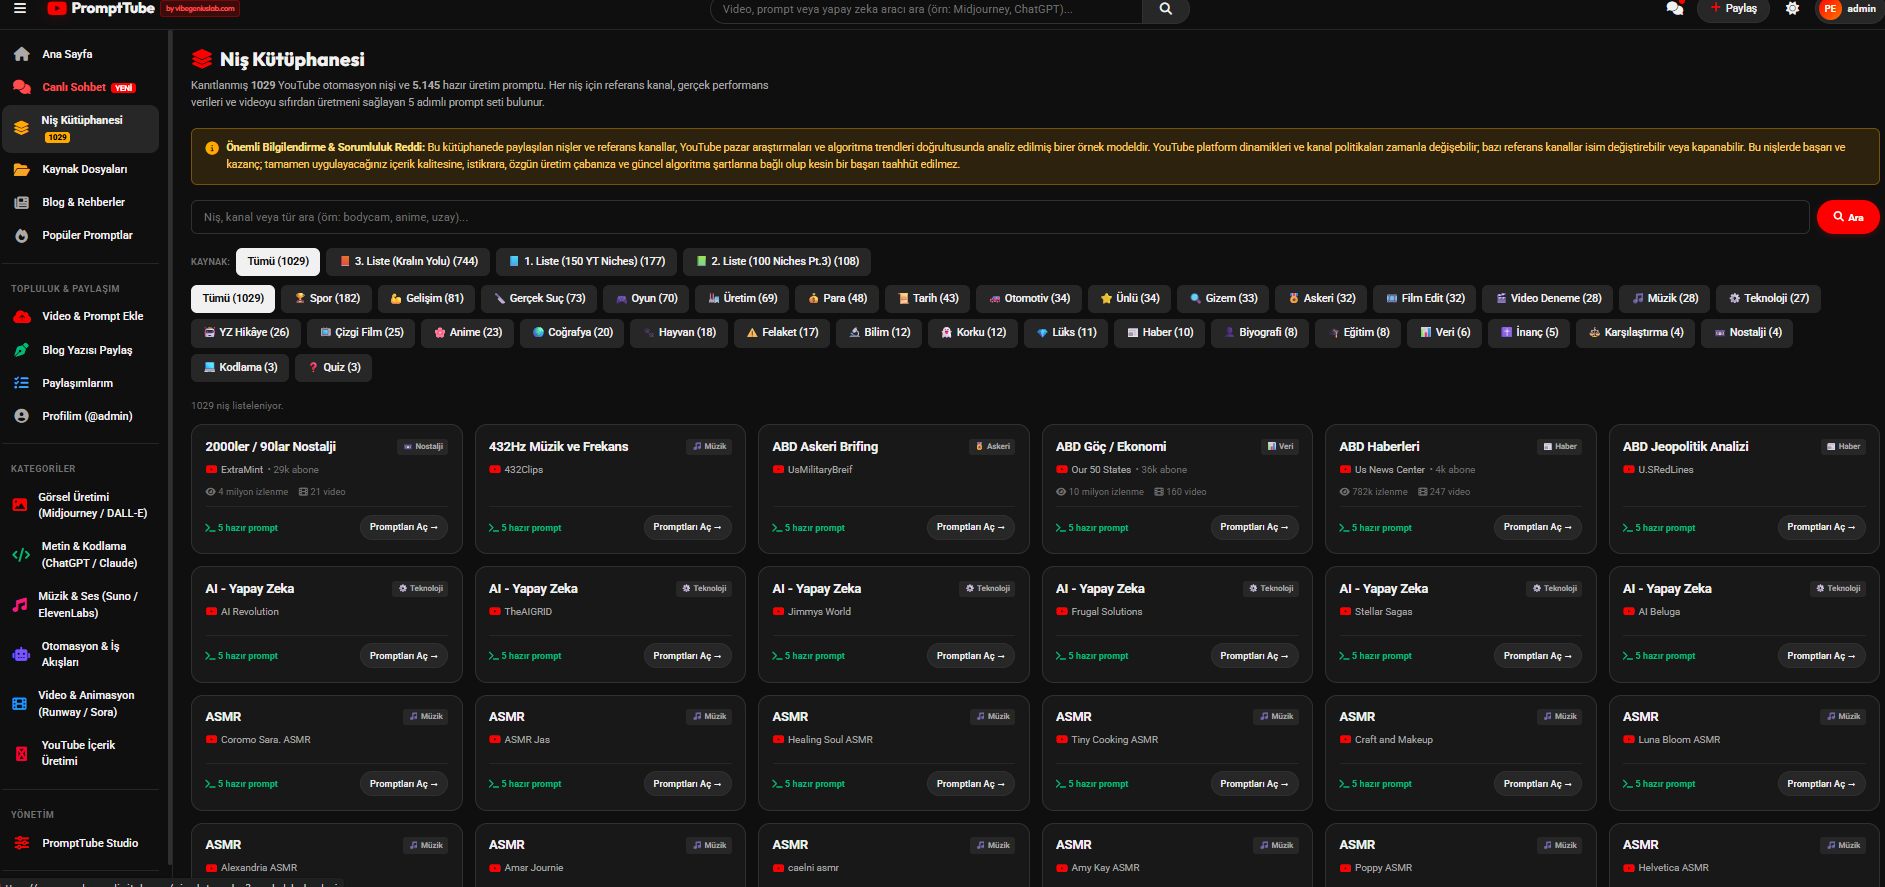1885x887 pixels.
Task: Filter by 1. Liste (150 YT Niches)
Action: 586,261
